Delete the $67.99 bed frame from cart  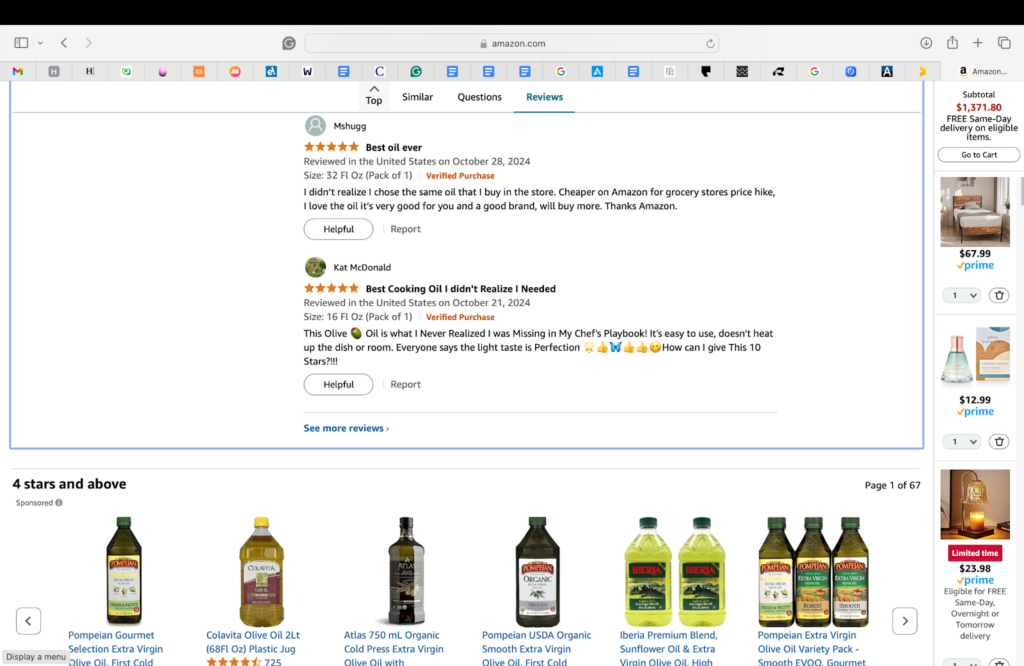[999, 295]
